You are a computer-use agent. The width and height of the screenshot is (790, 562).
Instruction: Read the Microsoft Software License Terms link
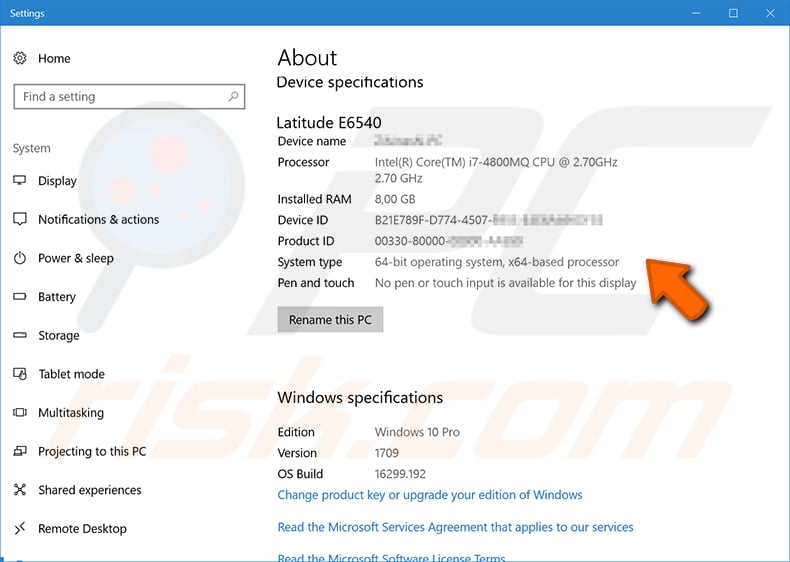point(391,557)
